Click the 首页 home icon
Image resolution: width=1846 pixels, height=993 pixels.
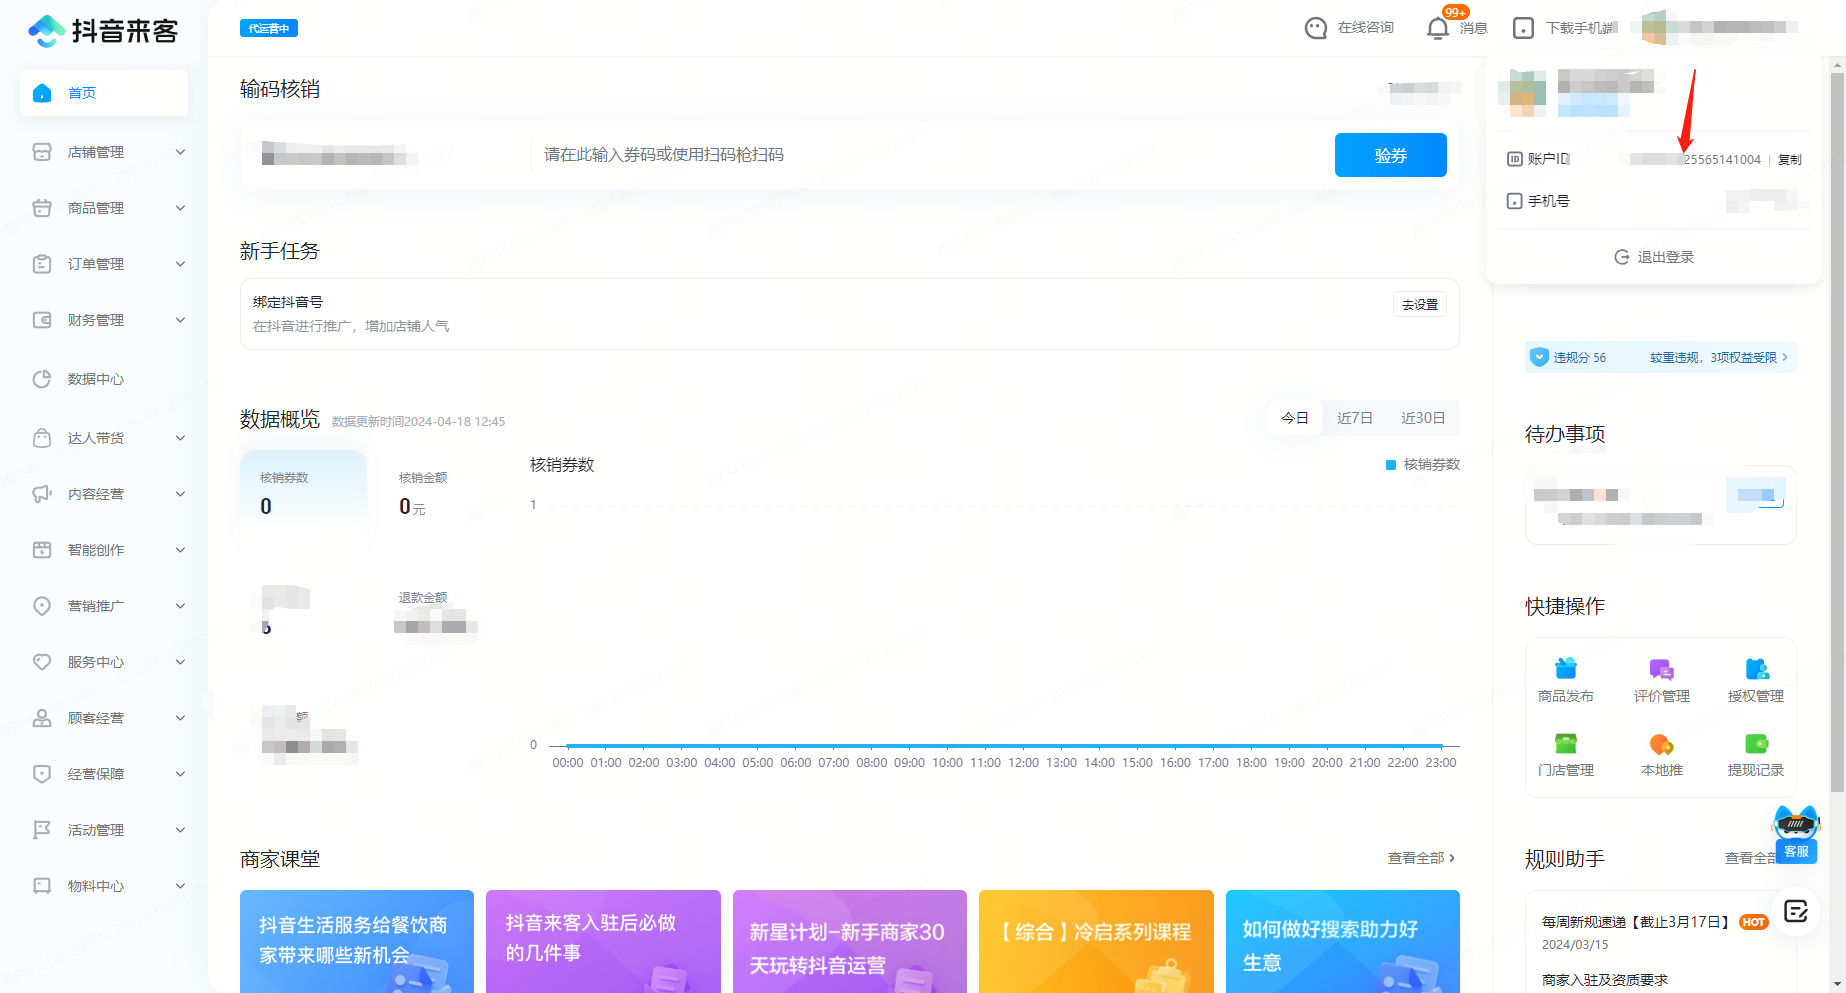(x=42, y=93)
